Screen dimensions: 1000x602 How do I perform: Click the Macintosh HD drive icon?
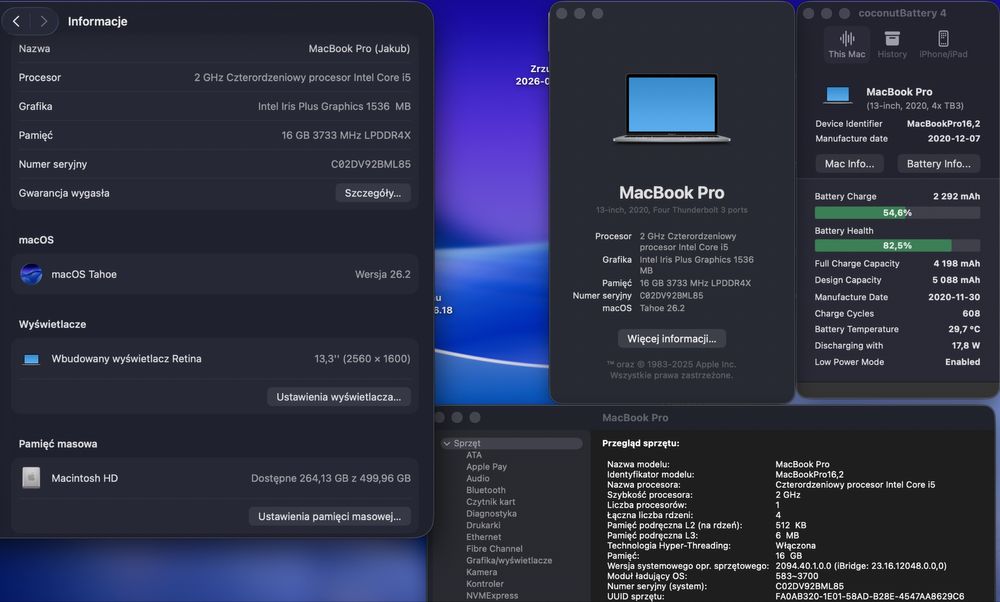tap(31, 478)
